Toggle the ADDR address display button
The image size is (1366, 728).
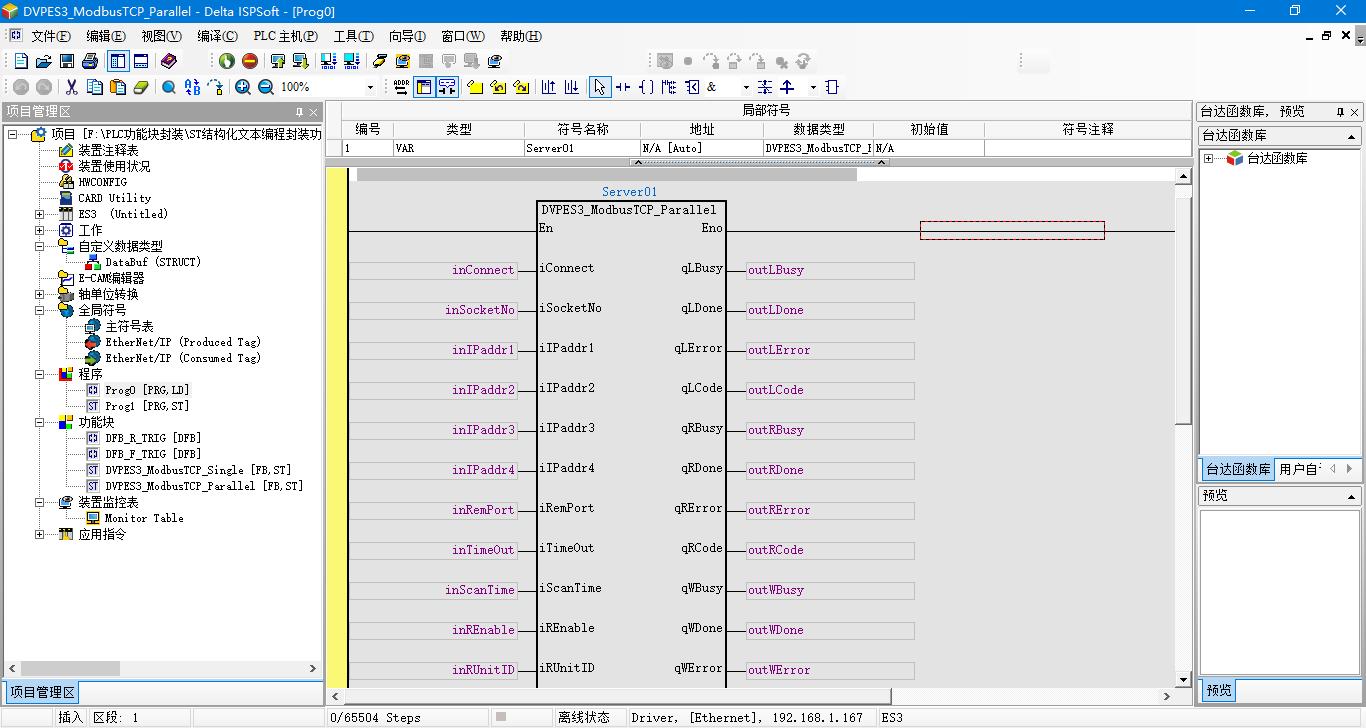pos(401,87)
